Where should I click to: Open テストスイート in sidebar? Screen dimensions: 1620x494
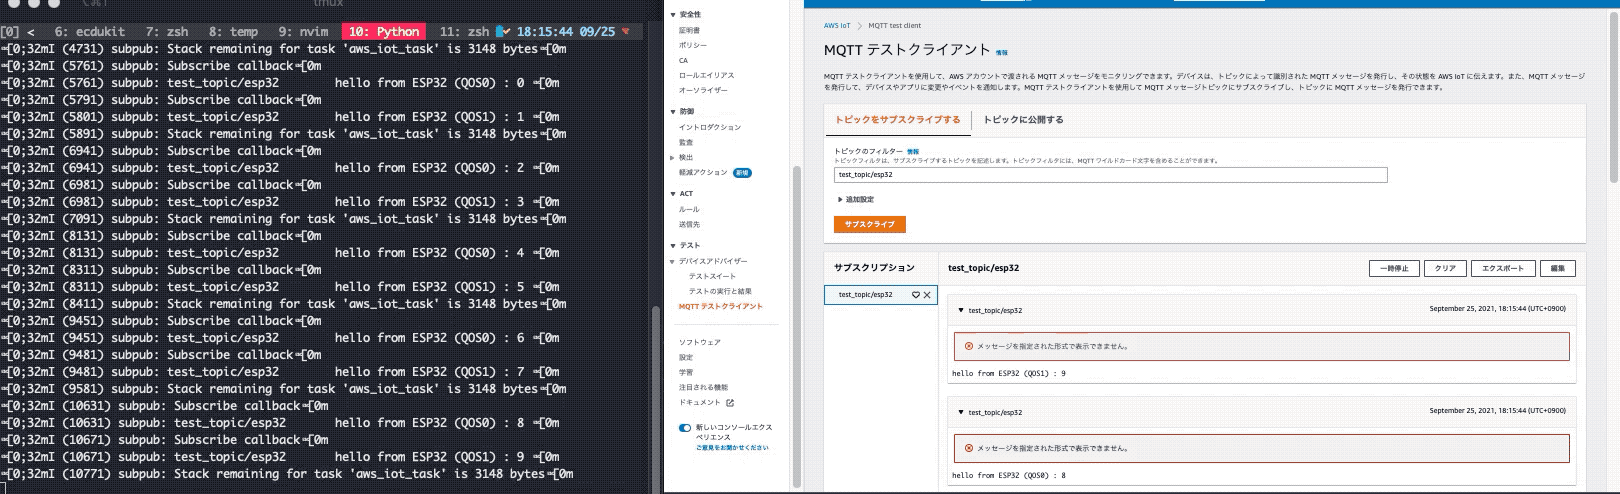[x=712, y=276]
